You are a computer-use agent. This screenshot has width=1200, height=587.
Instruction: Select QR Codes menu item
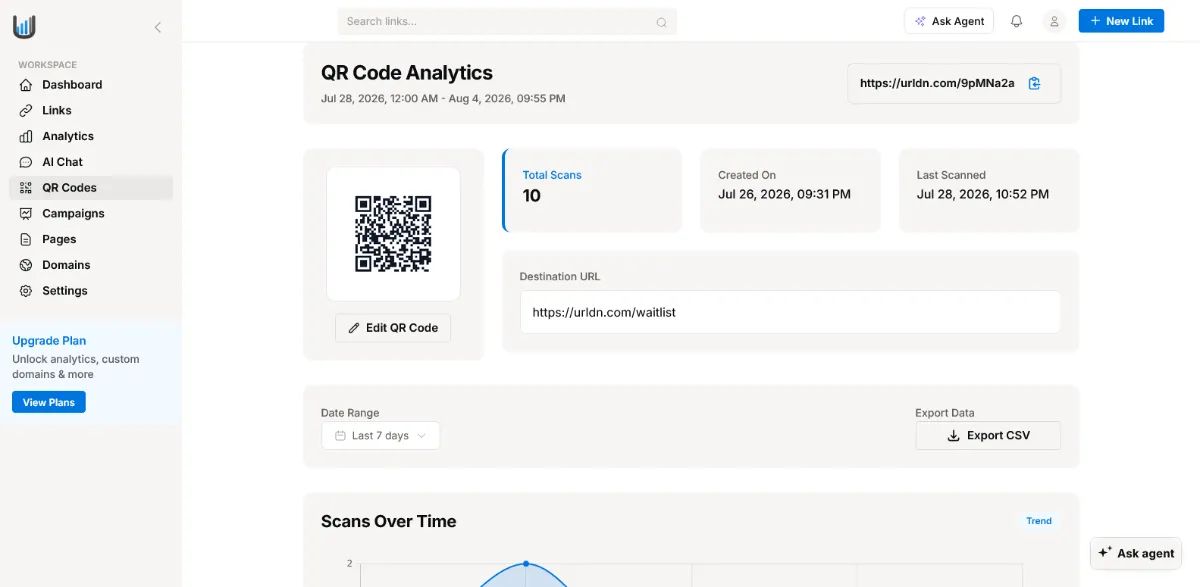90,188
